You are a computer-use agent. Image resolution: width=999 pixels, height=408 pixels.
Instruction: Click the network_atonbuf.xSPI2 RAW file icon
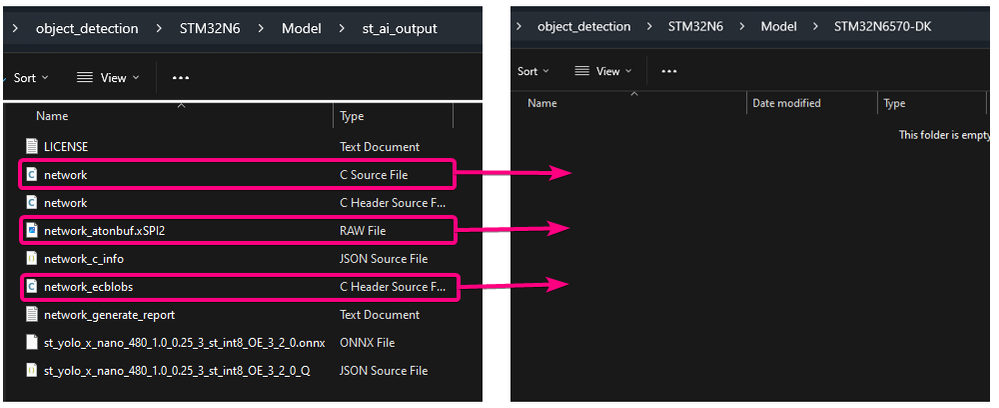pyautogui.click(x=31, y=230)
